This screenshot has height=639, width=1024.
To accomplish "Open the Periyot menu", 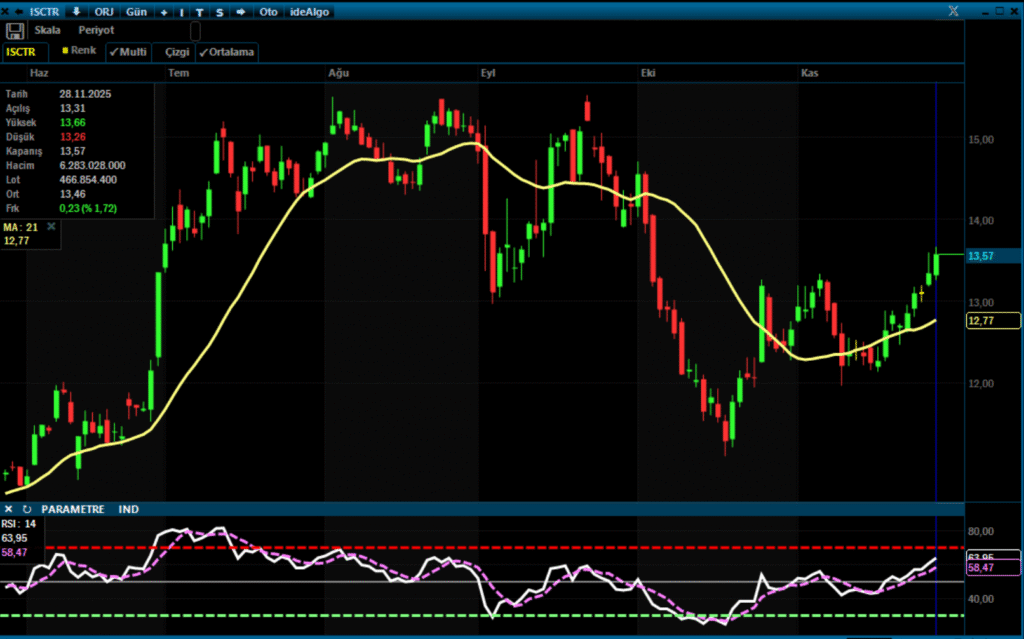I will pos(96,30).
